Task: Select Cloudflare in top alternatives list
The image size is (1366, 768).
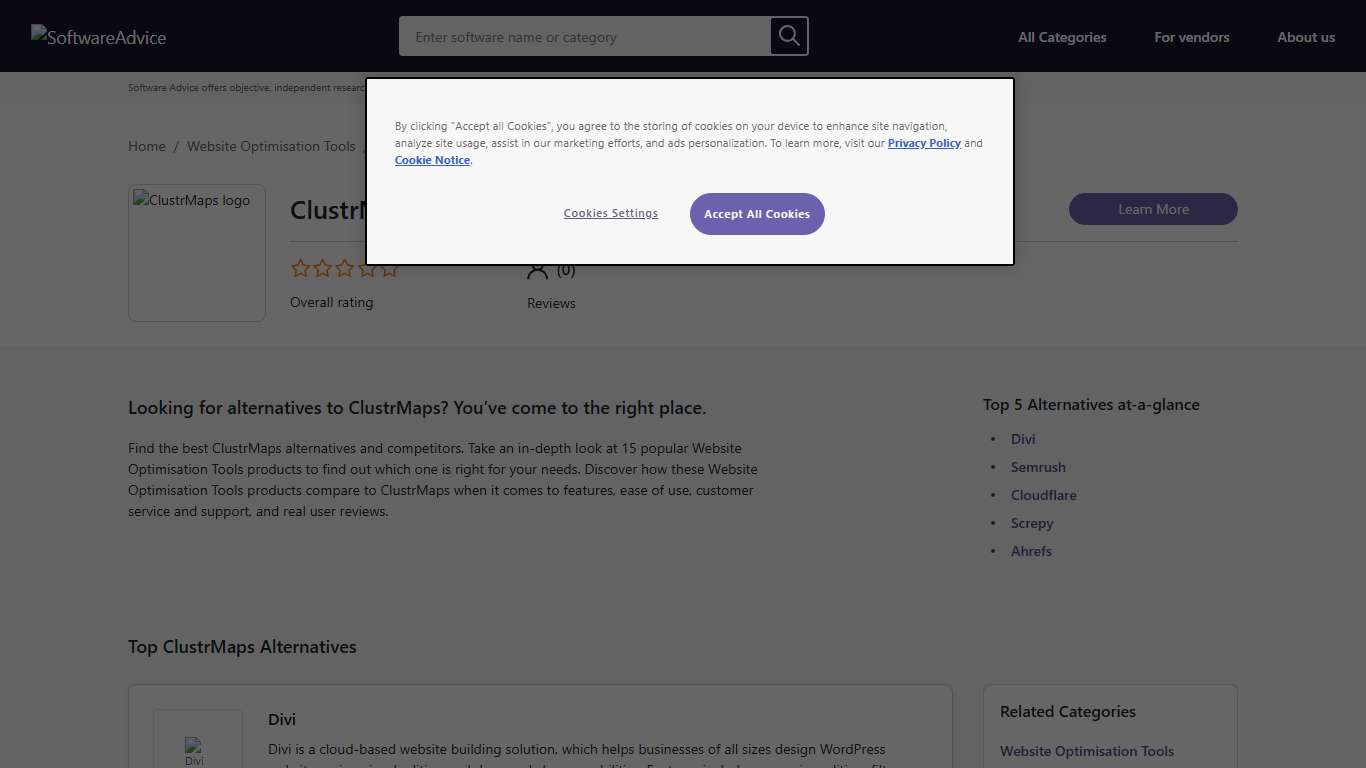Action: [x=1043, y=495]
